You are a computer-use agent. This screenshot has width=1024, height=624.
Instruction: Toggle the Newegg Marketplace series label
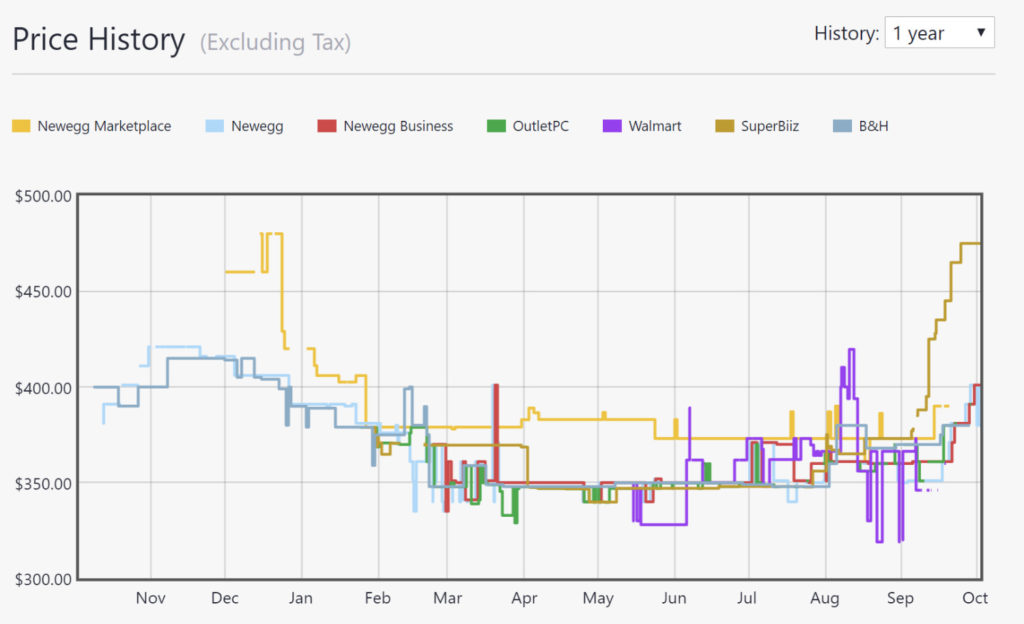click(104, 126)
